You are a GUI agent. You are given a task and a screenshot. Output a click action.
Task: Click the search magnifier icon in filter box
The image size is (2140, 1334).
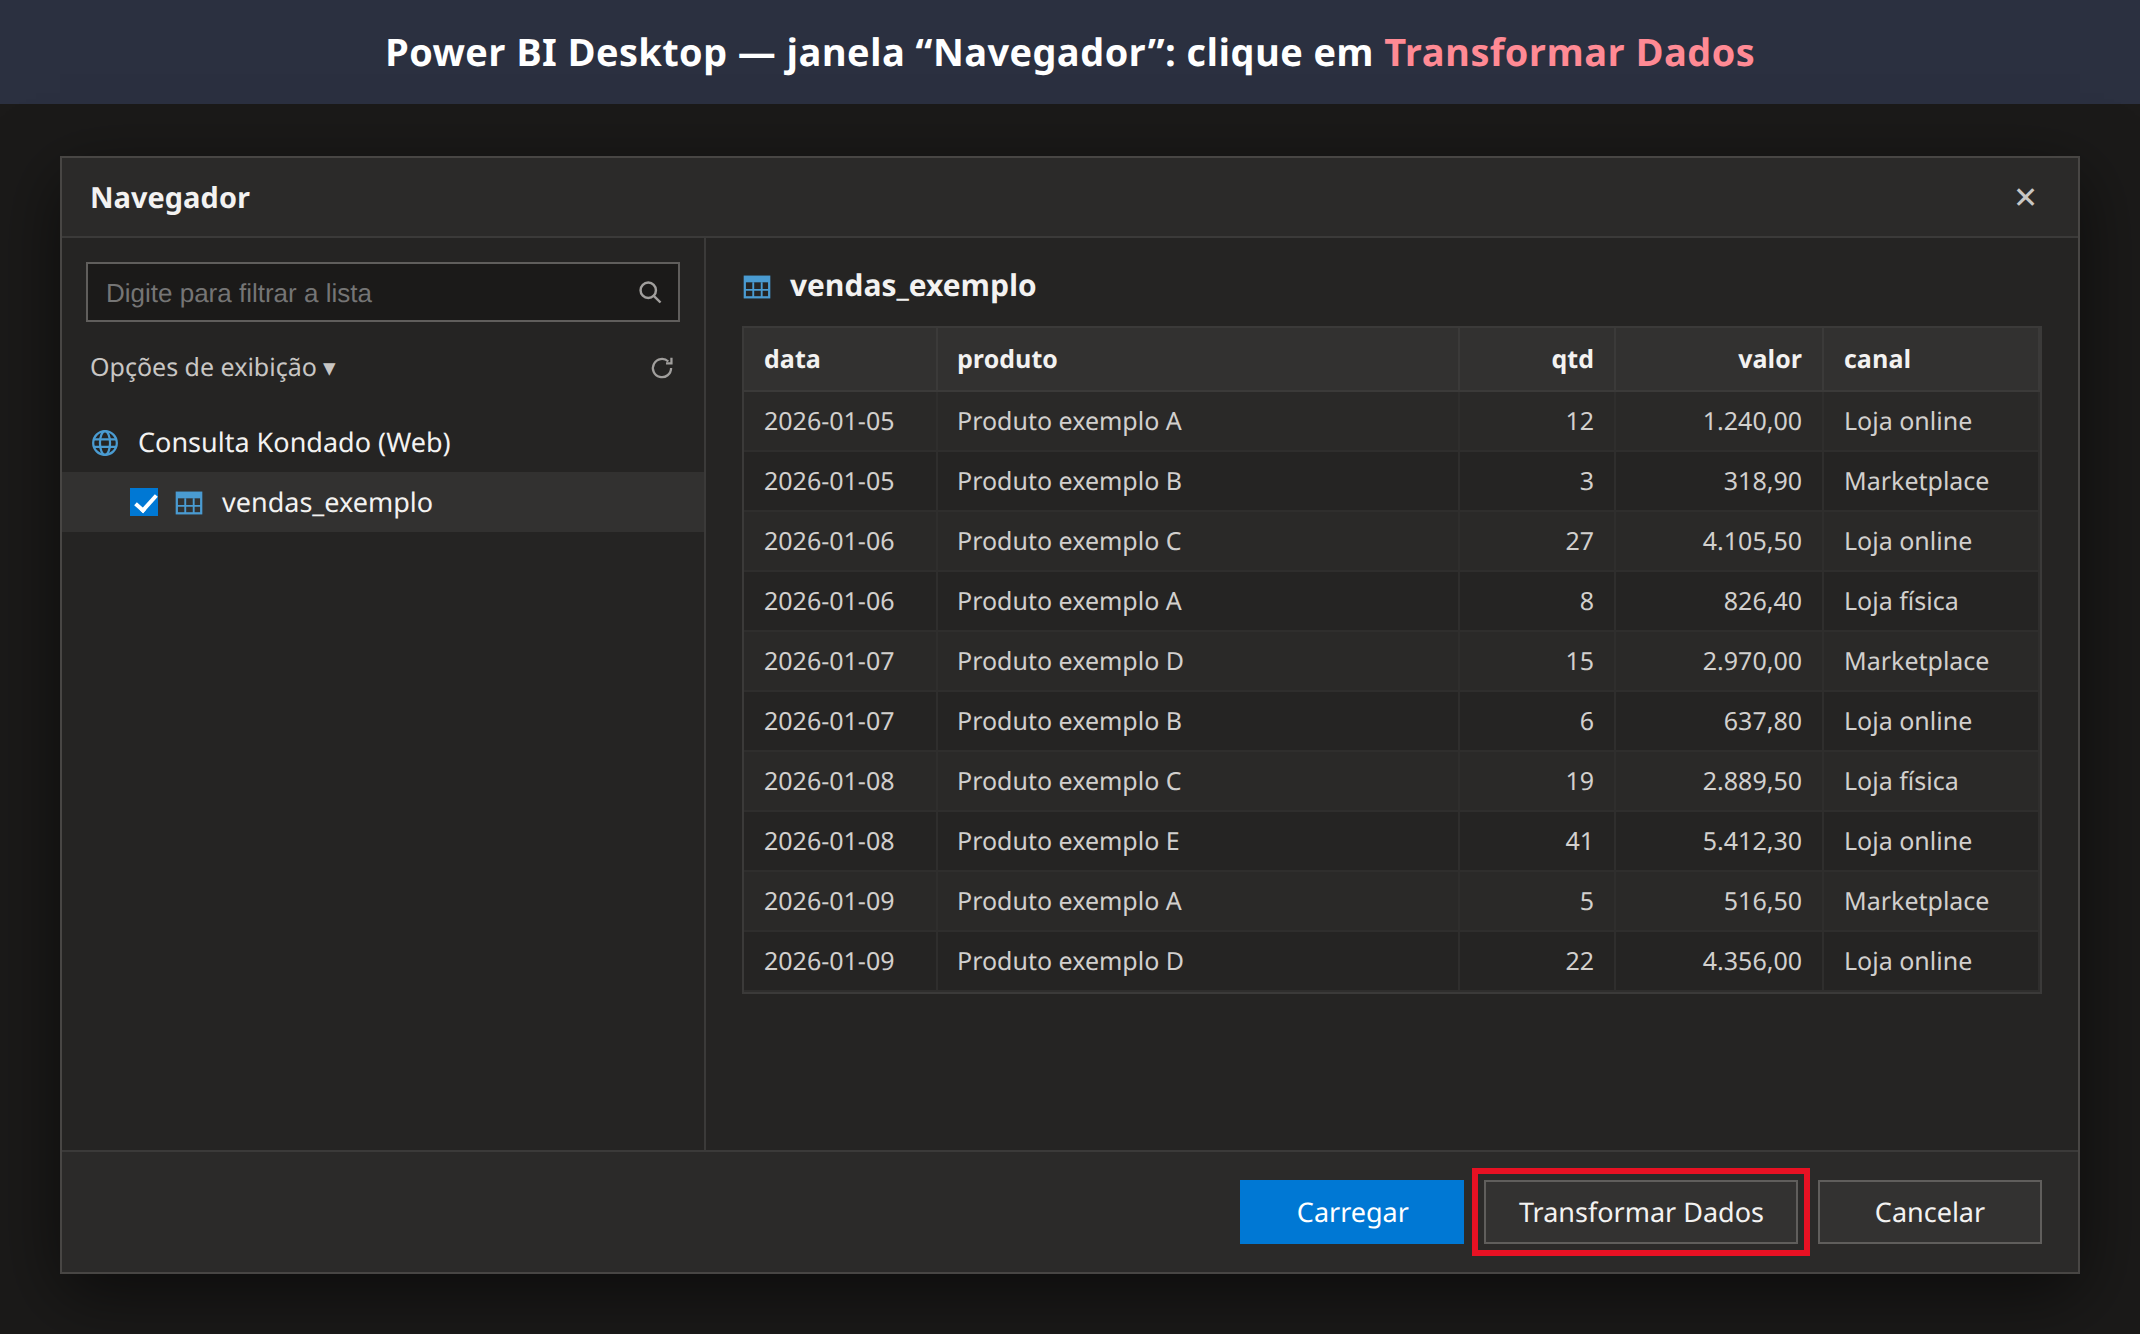point(650,293)
